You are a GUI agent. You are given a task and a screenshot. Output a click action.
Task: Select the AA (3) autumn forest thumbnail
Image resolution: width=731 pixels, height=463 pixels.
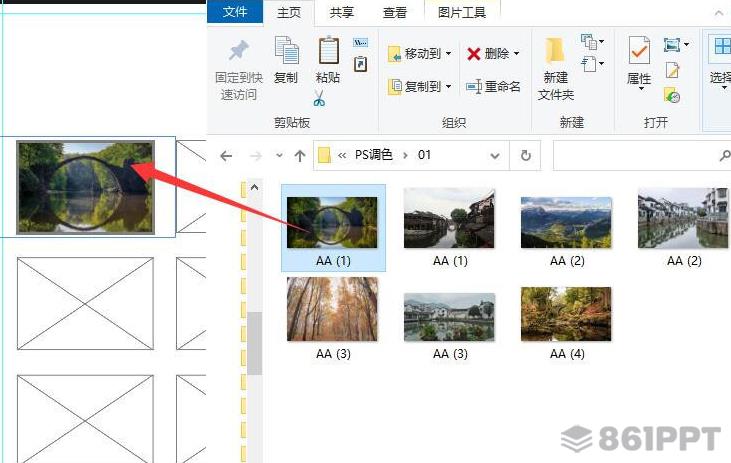(x=332, y=309)
